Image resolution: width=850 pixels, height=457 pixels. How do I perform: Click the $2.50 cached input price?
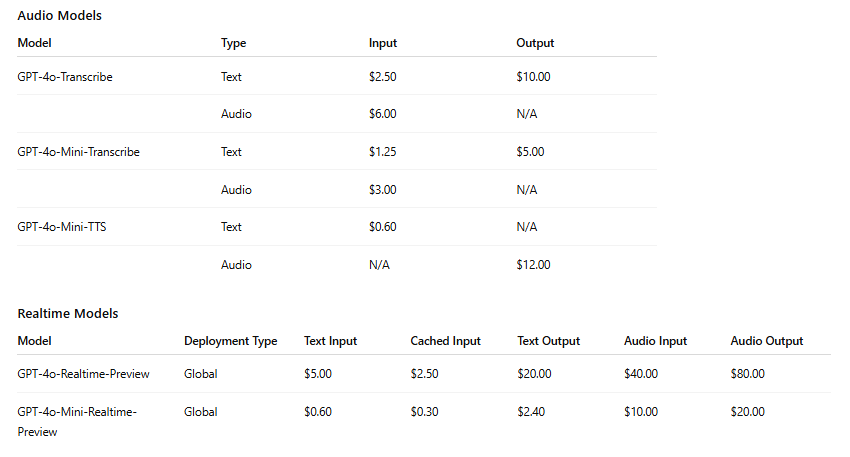[424, 374]
